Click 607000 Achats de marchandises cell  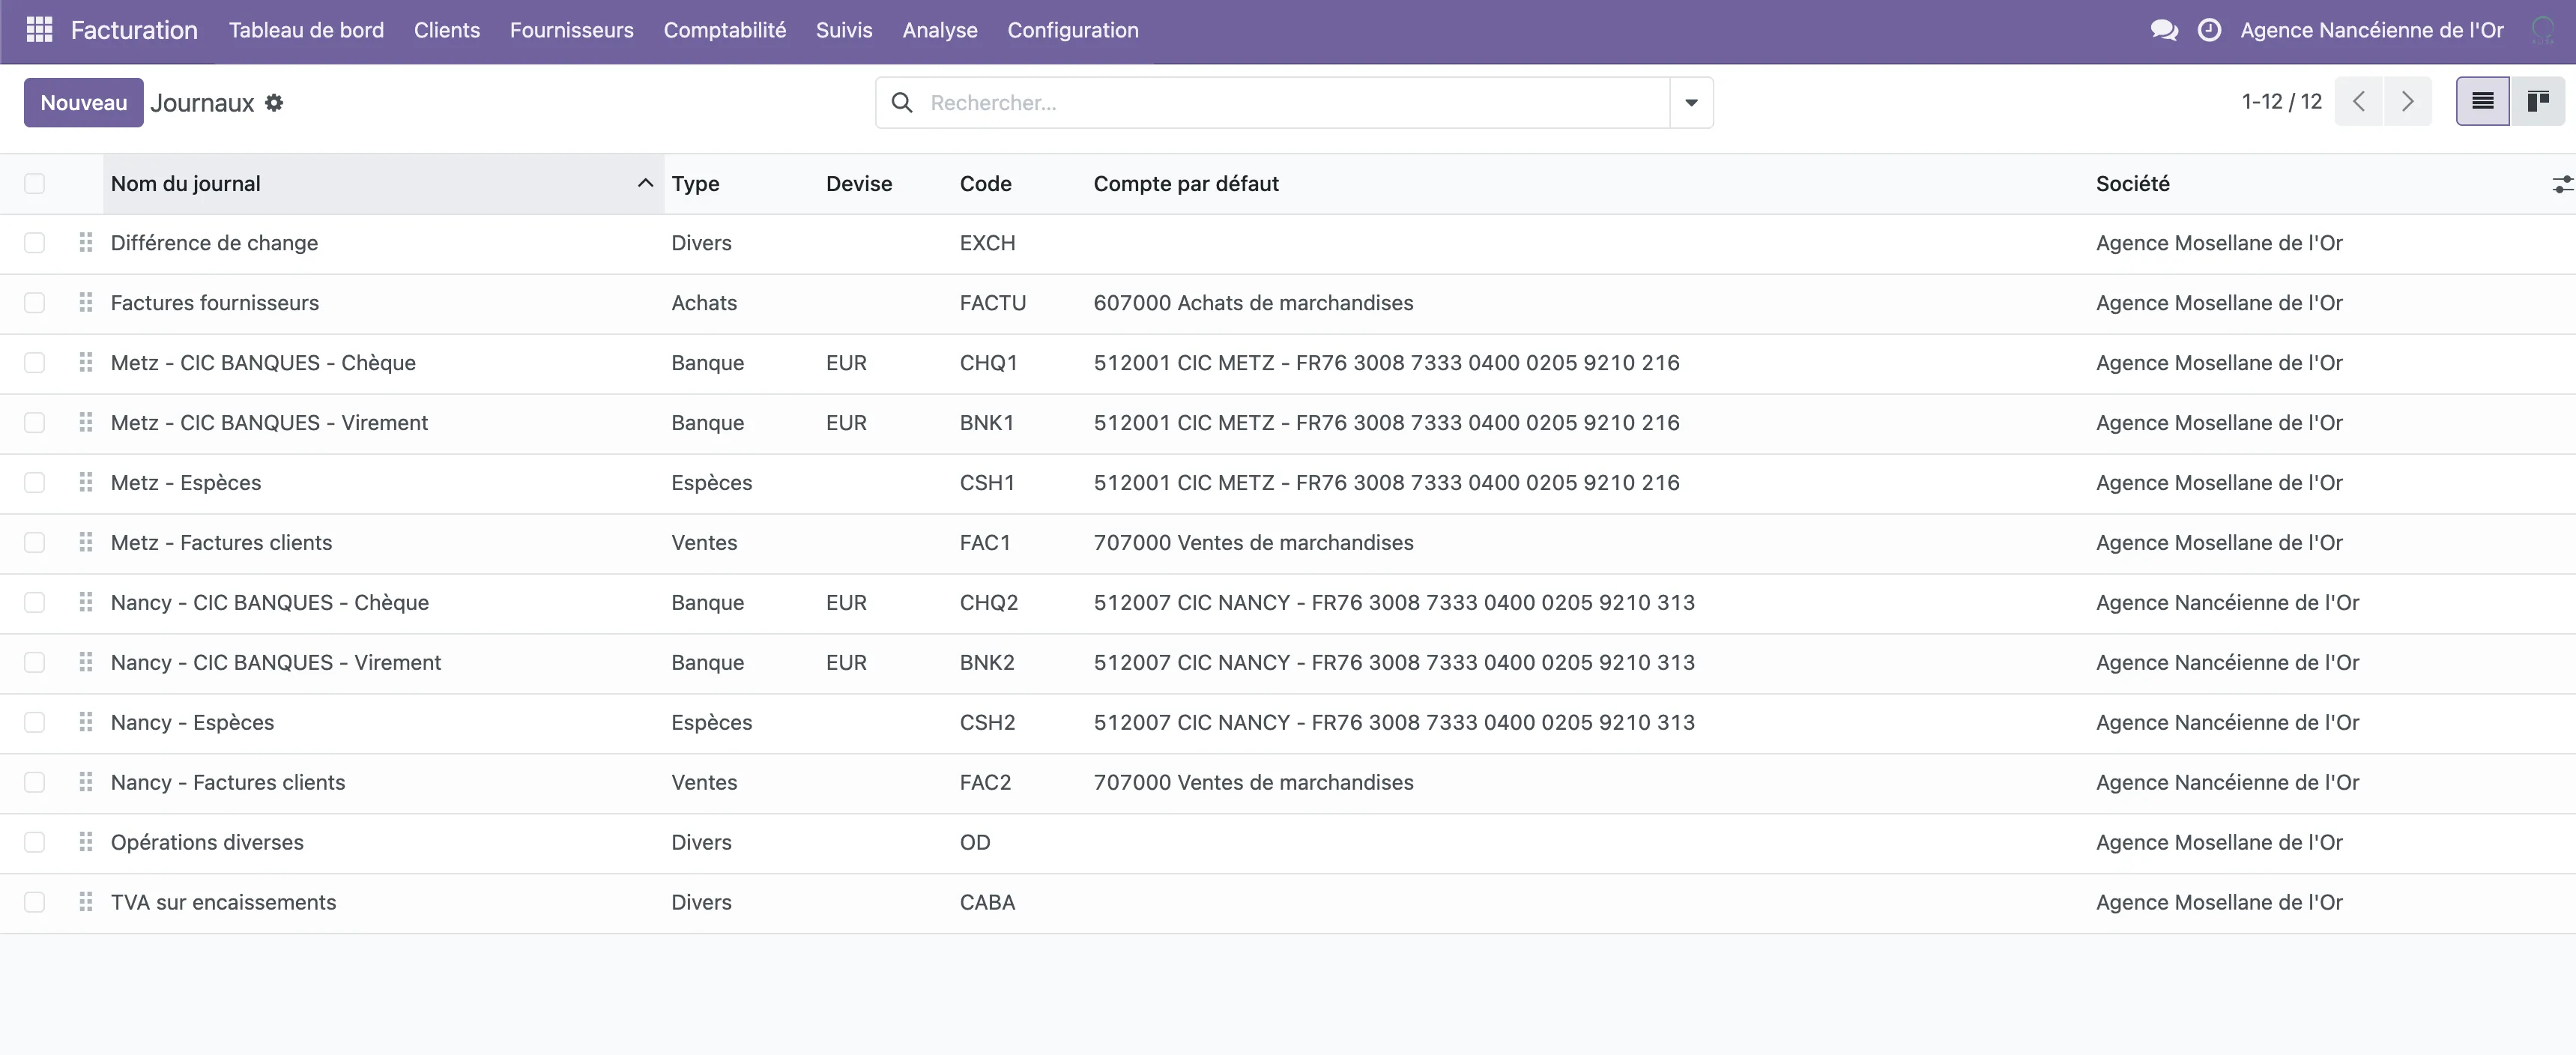[x=1253, y=303]
